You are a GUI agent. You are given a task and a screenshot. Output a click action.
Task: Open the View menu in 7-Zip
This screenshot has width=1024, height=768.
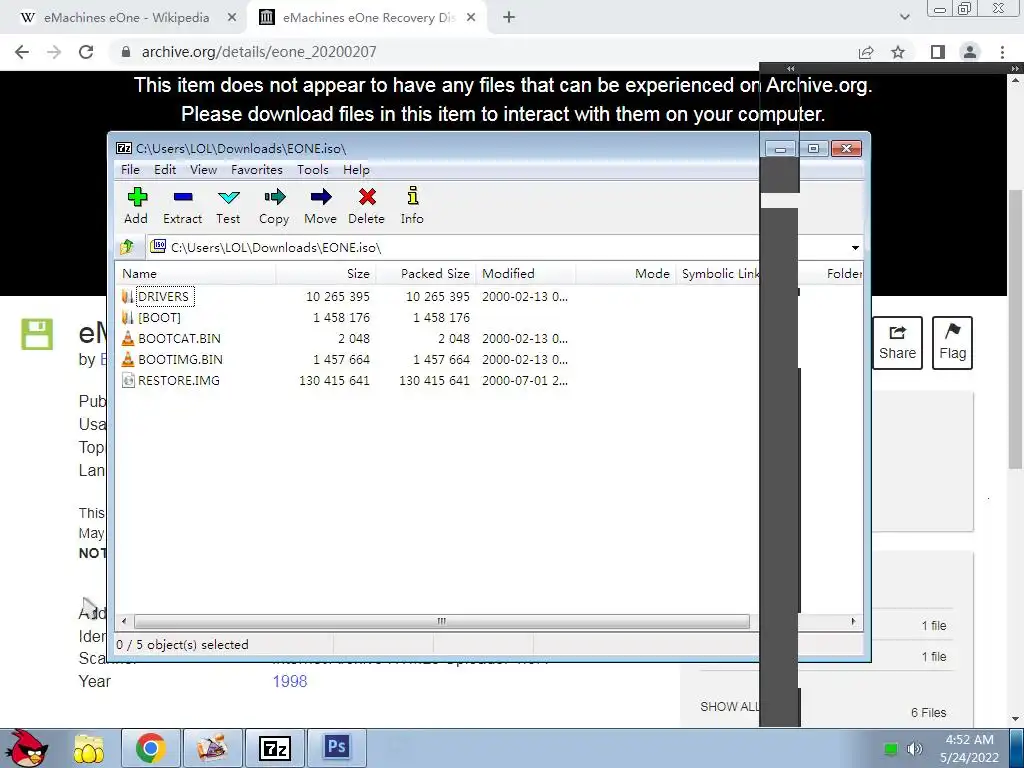[204, 170]
